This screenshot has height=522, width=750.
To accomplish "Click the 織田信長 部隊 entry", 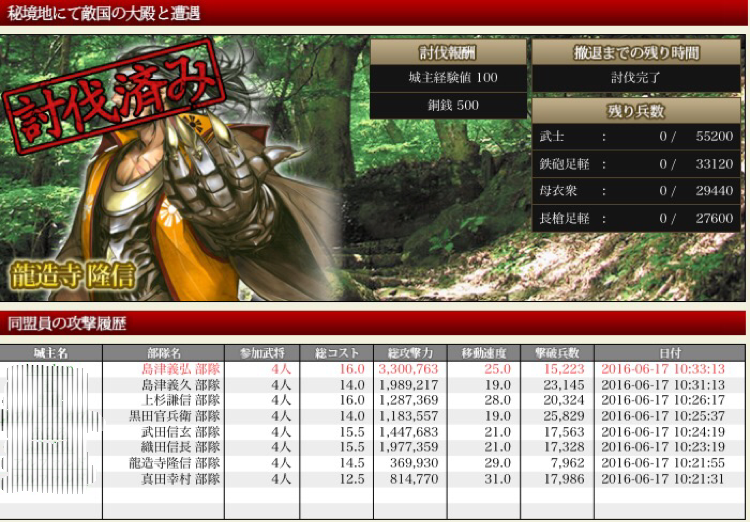I will tap(181, 447).
